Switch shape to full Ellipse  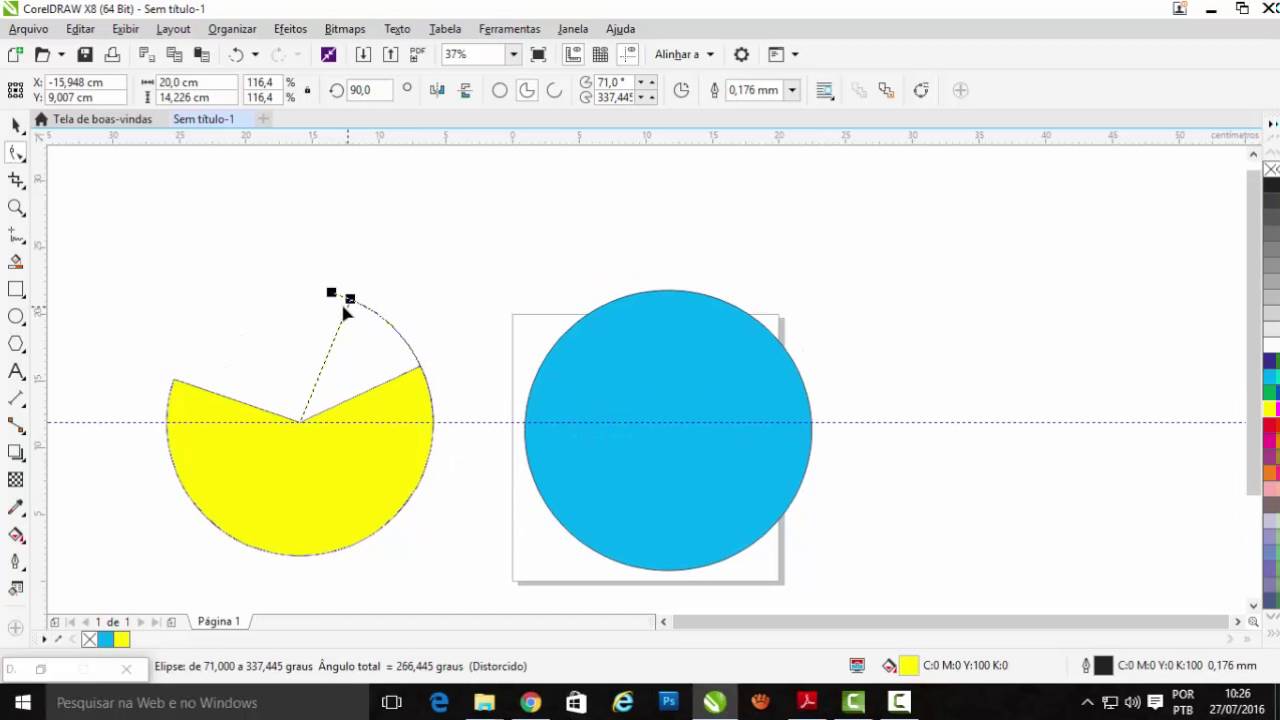point(499,90)
